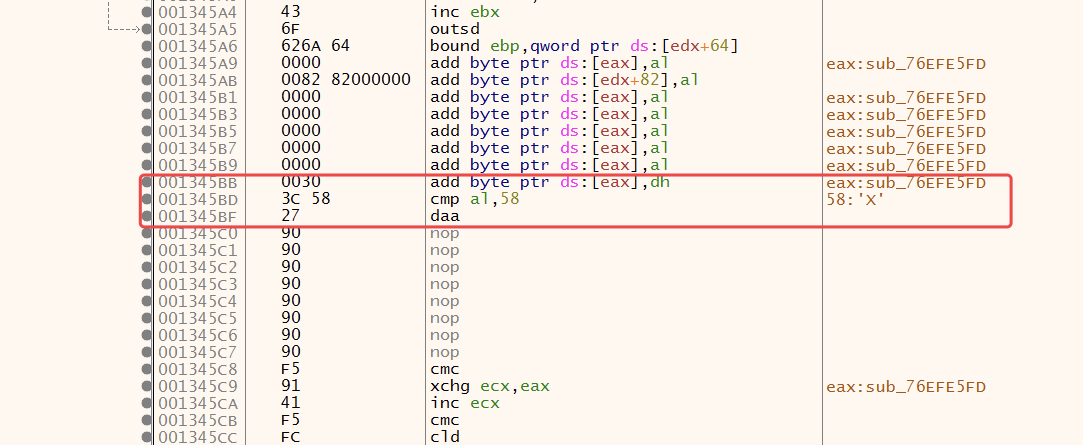Click the first nop at 001345C0
1083x445 pixels.
pos(443,233)
